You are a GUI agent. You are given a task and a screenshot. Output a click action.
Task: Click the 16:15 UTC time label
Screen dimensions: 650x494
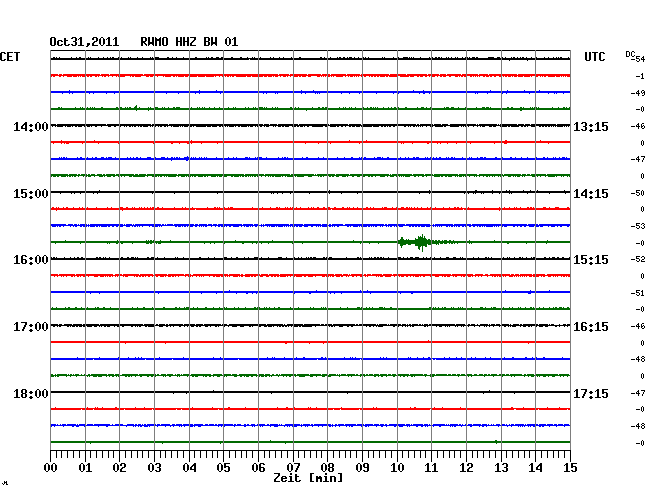pyautogui.click(x=591, y=327)
